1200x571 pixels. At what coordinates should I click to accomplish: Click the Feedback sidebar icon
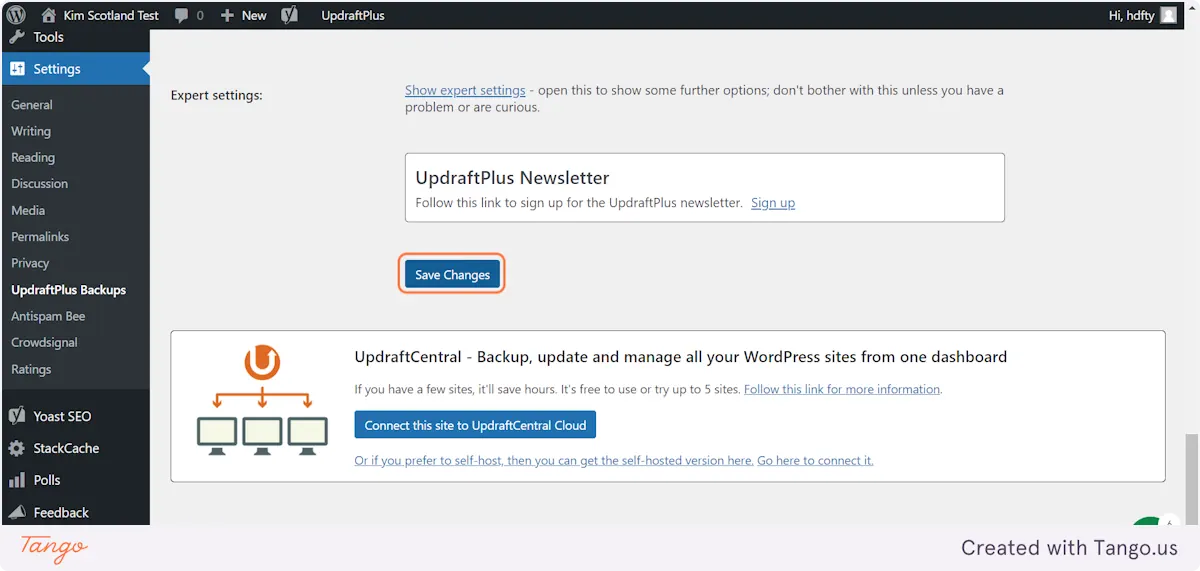tap(17, 512)
